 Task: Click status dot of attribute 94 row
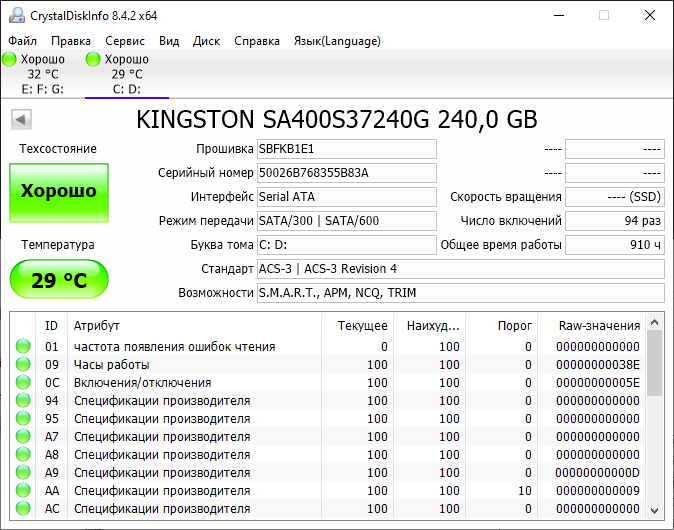(x=23, y=401)
